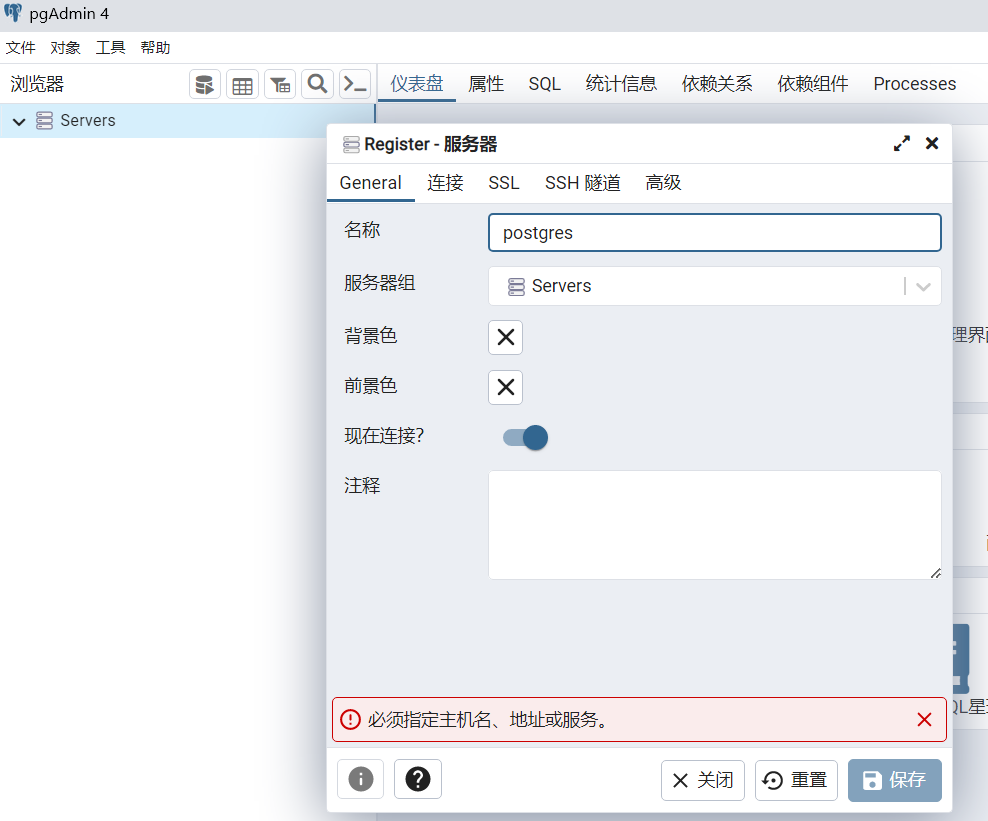The height and width of the screenshot is (821, 988).
Task: Click the 重置 reset button
Action: [x=796, y=780]
